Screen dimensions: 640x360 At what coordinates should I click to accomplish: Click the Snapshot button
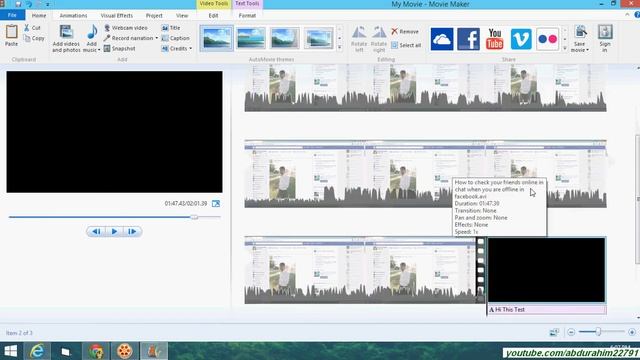119,49
